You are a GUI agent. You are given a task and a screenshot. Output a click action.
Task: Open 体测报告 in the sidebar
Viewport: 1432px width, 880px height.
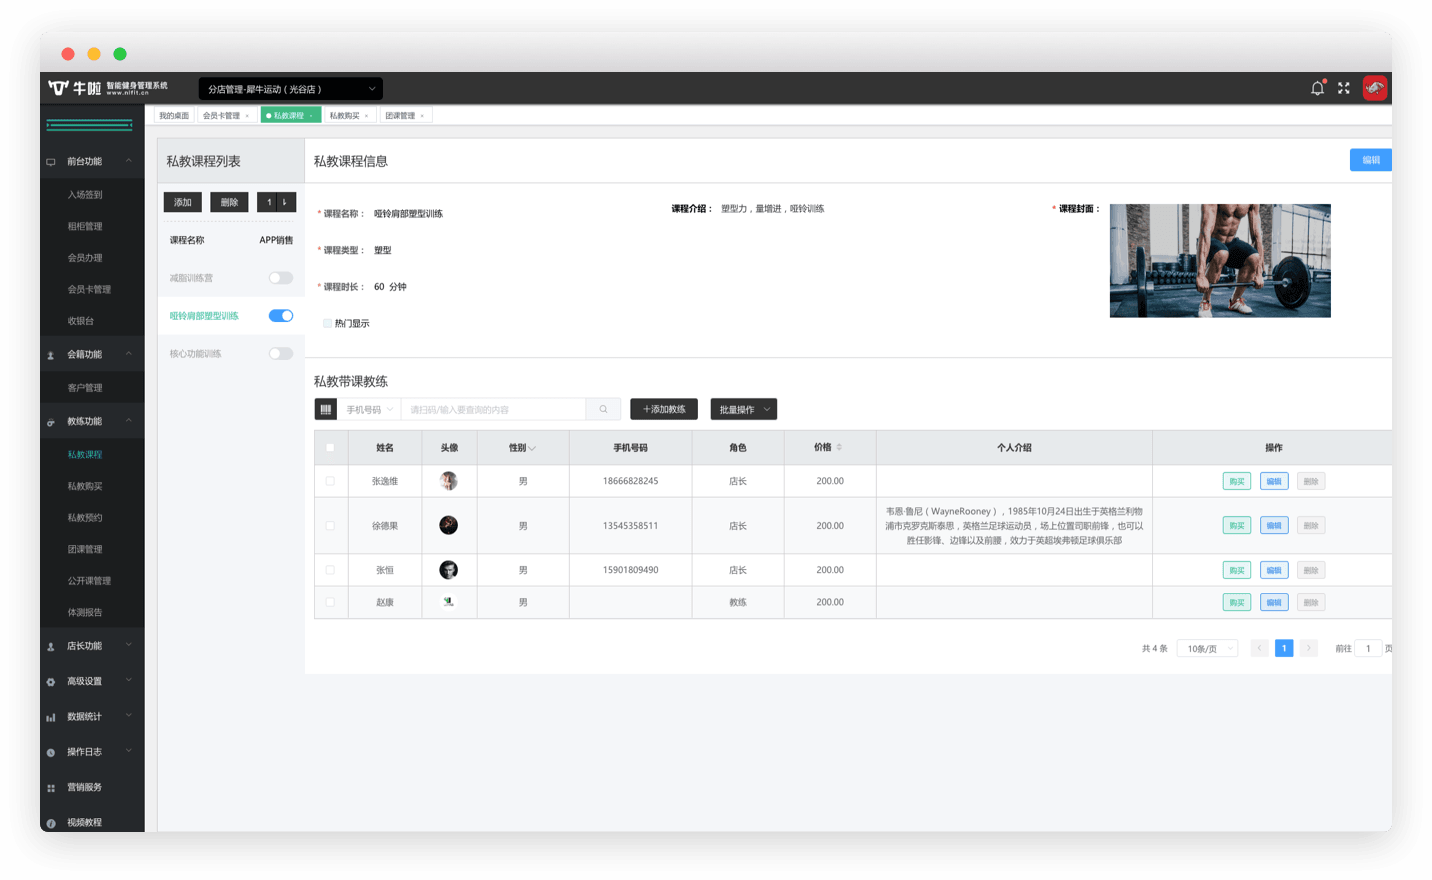coord(85,612)
